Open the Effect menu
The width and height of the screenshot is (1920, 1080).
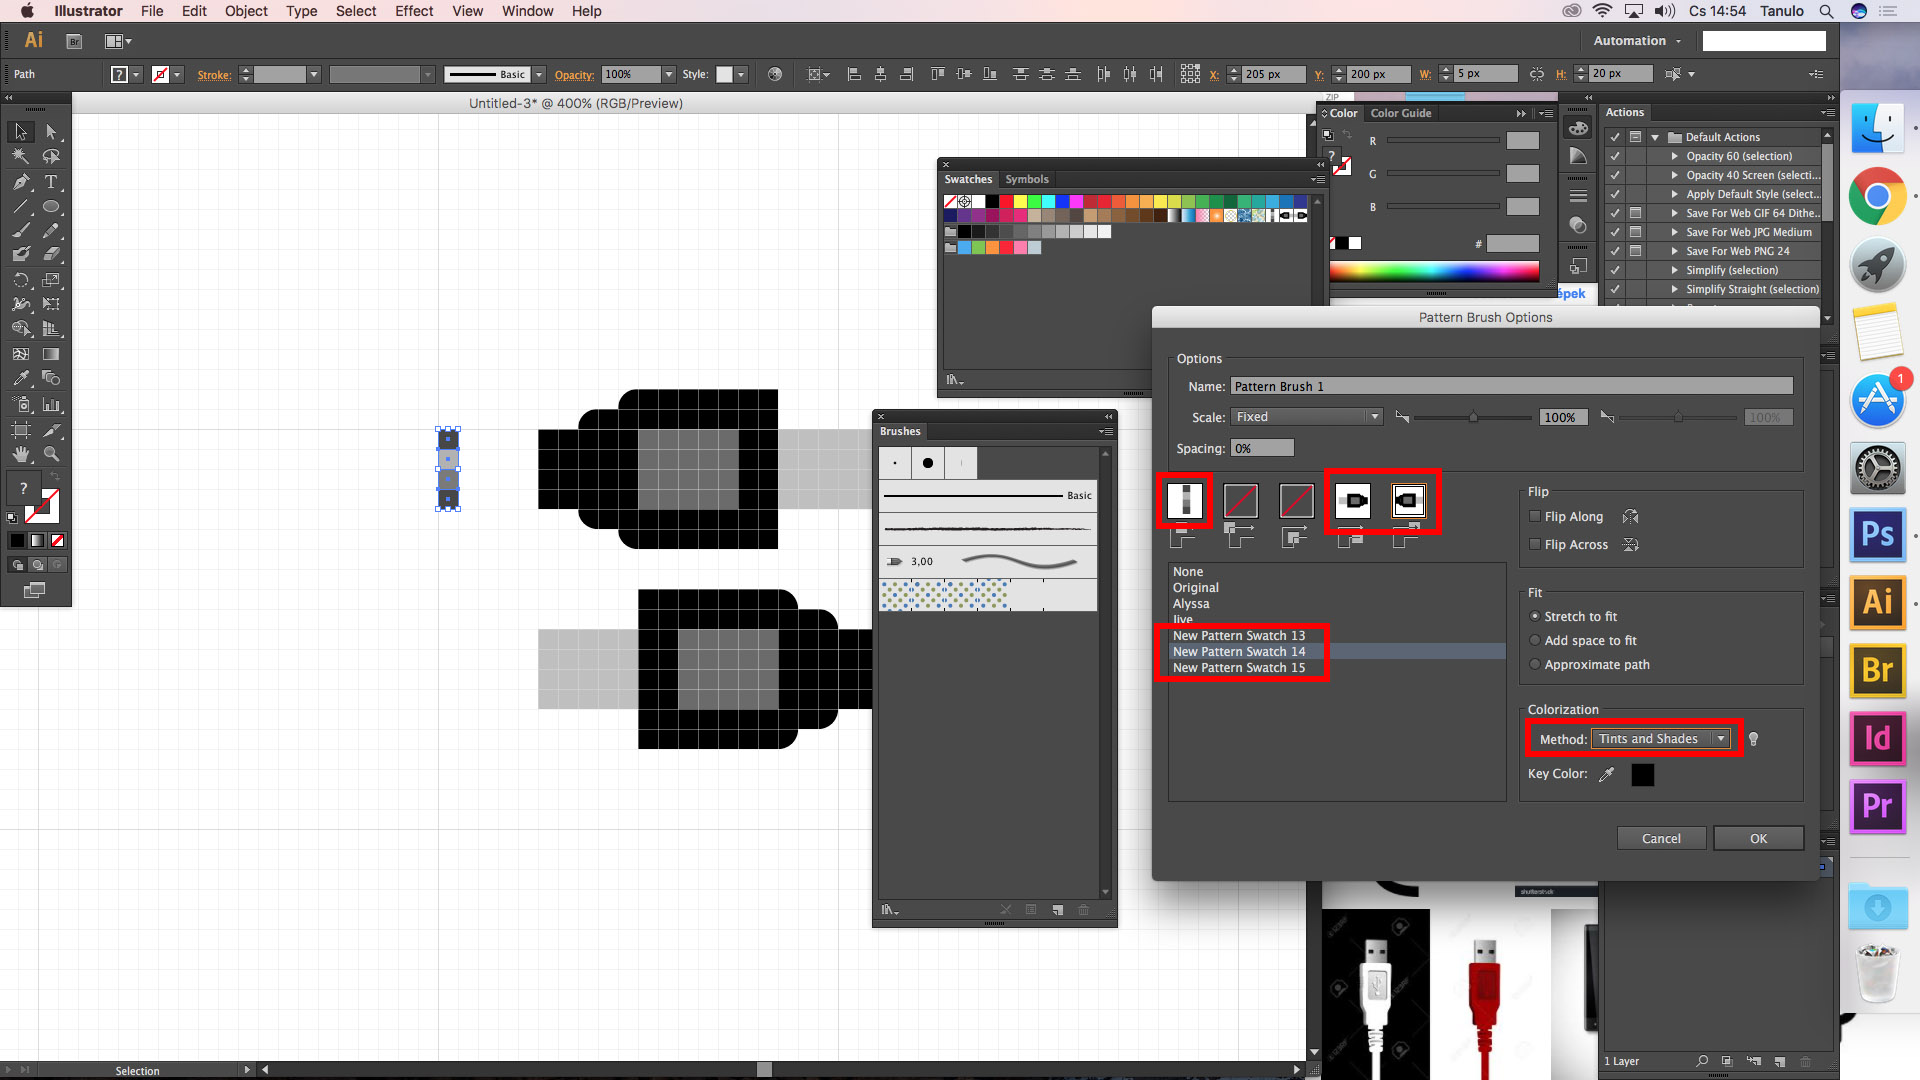coord(413,11)
